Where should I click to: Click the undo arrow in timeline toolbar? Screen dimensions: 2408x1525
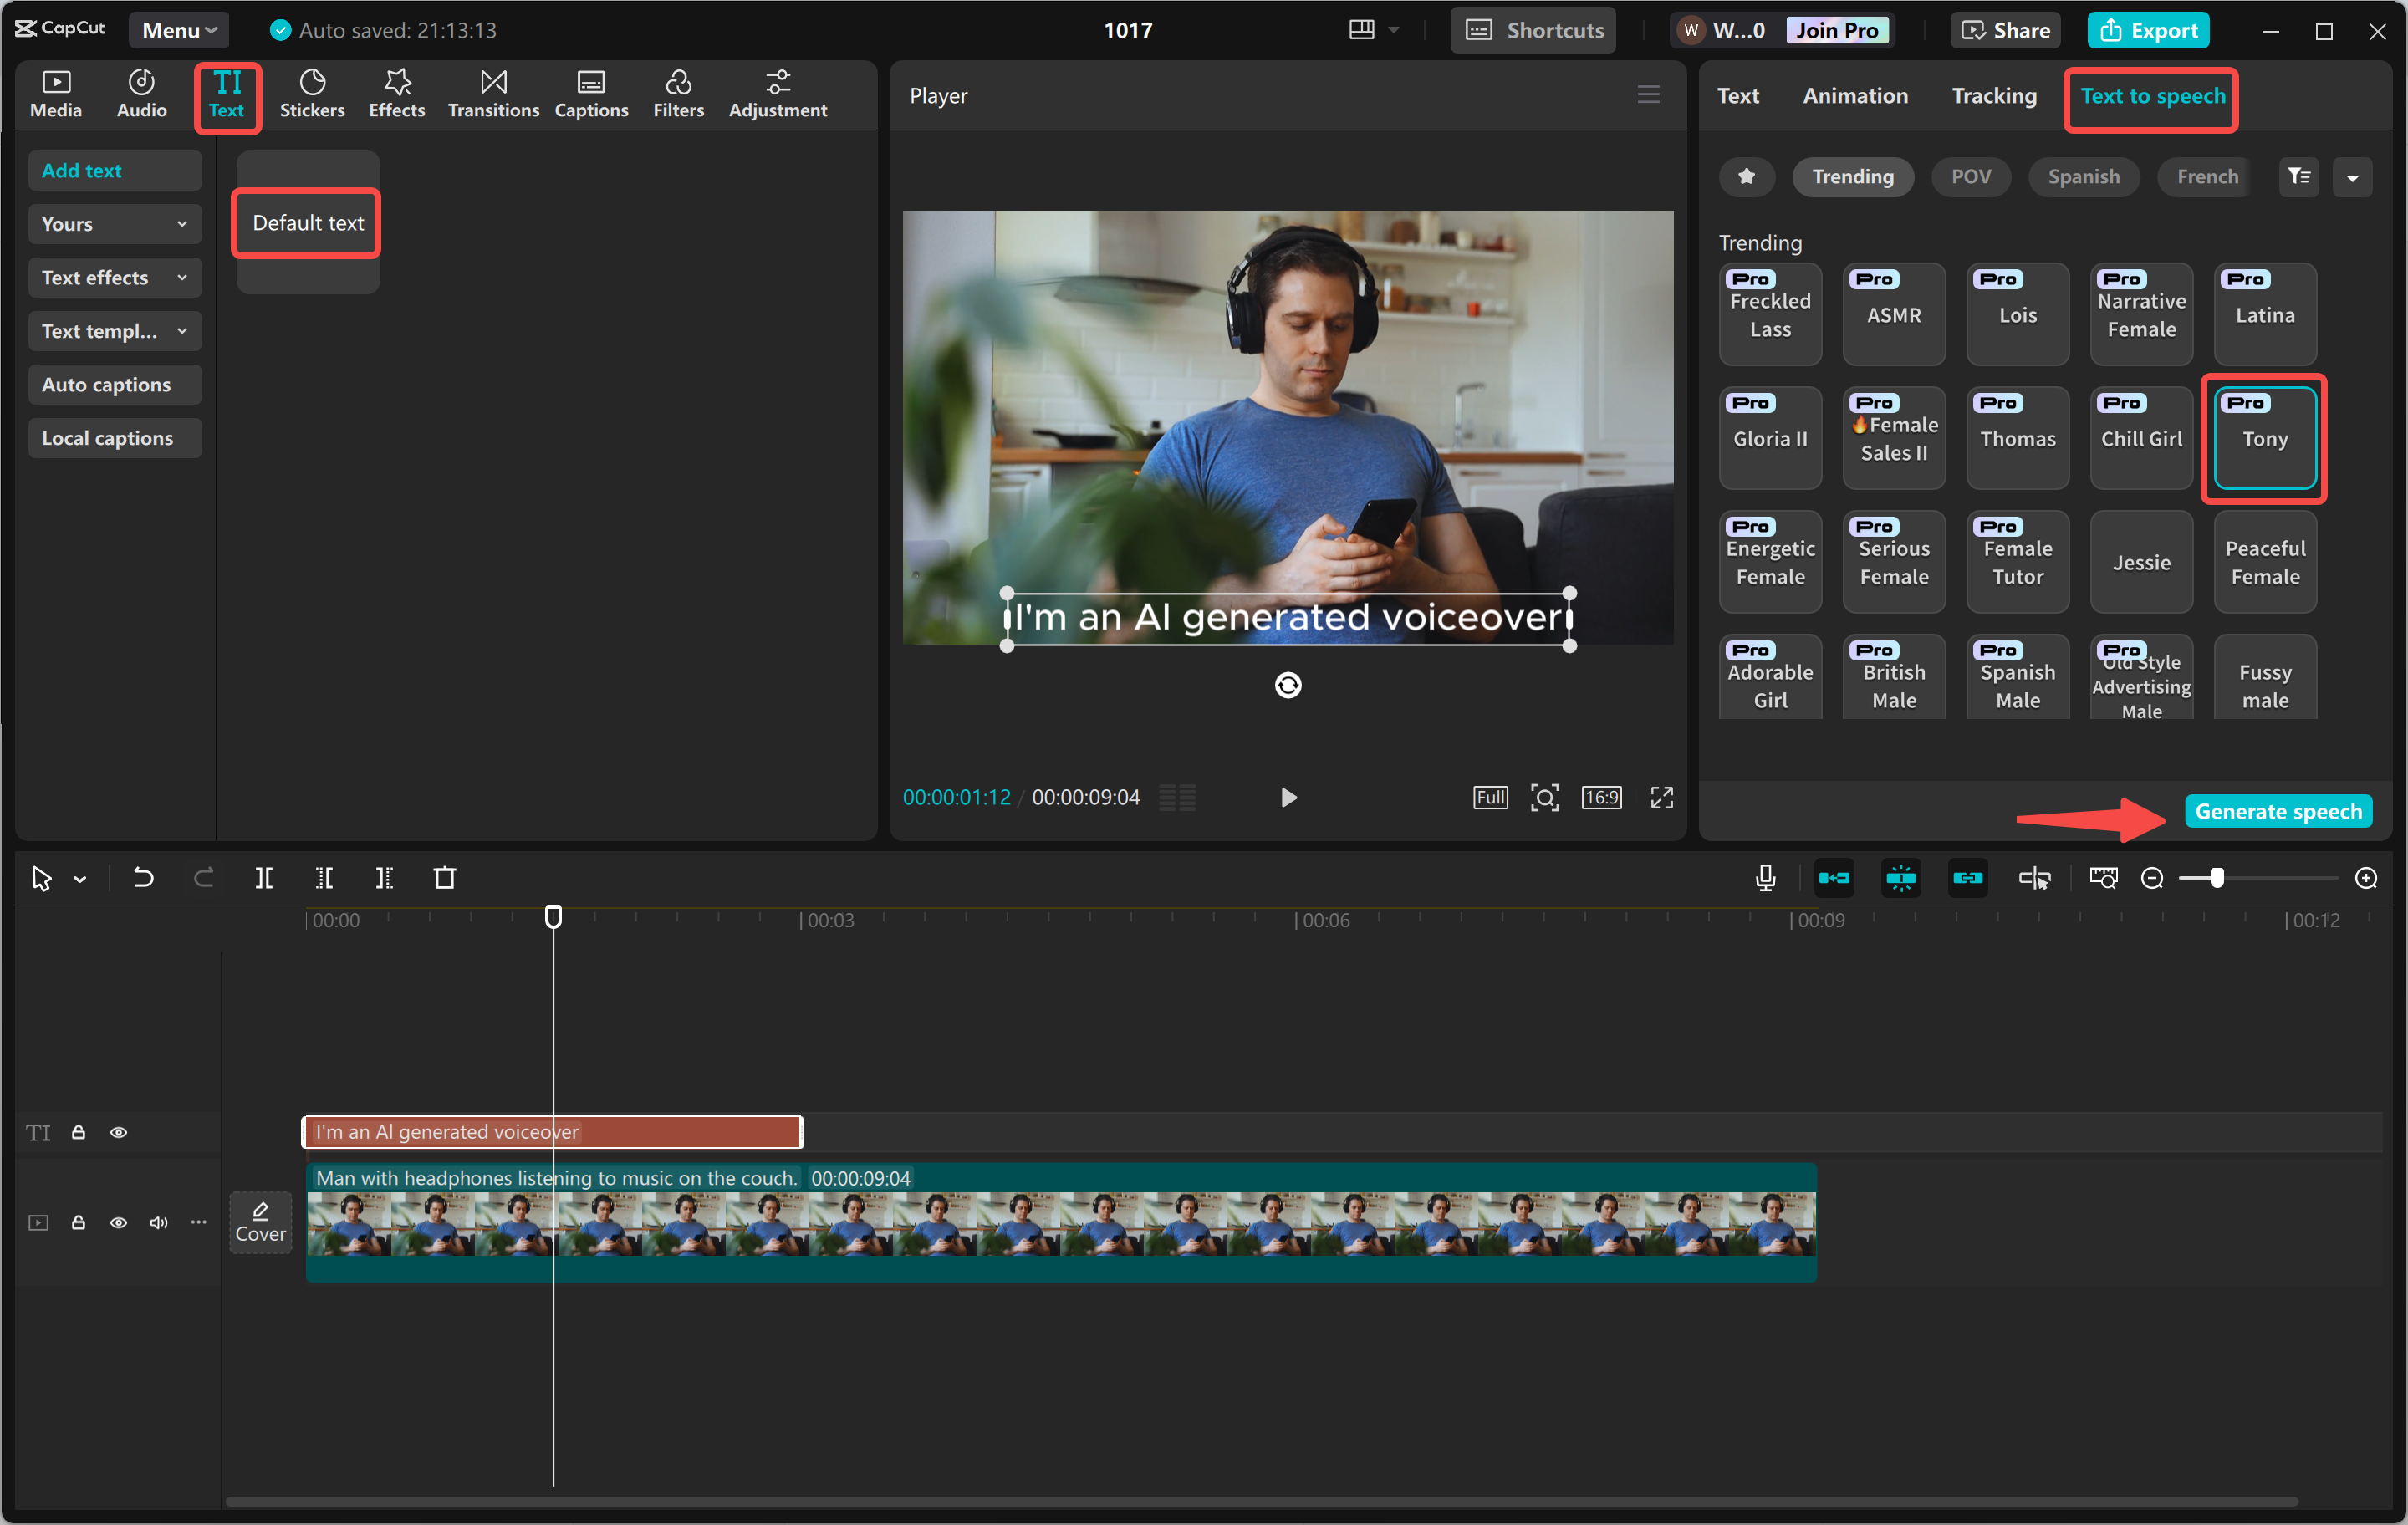pyautogui.click(x=143, y=878)
